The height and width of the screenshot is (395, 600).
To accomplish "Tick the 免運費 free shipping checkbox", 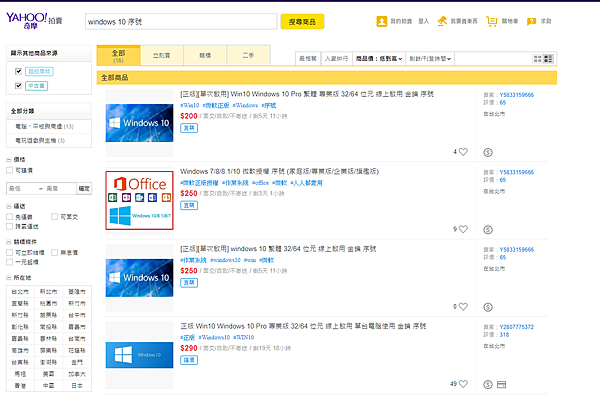I will coord(10,217).
